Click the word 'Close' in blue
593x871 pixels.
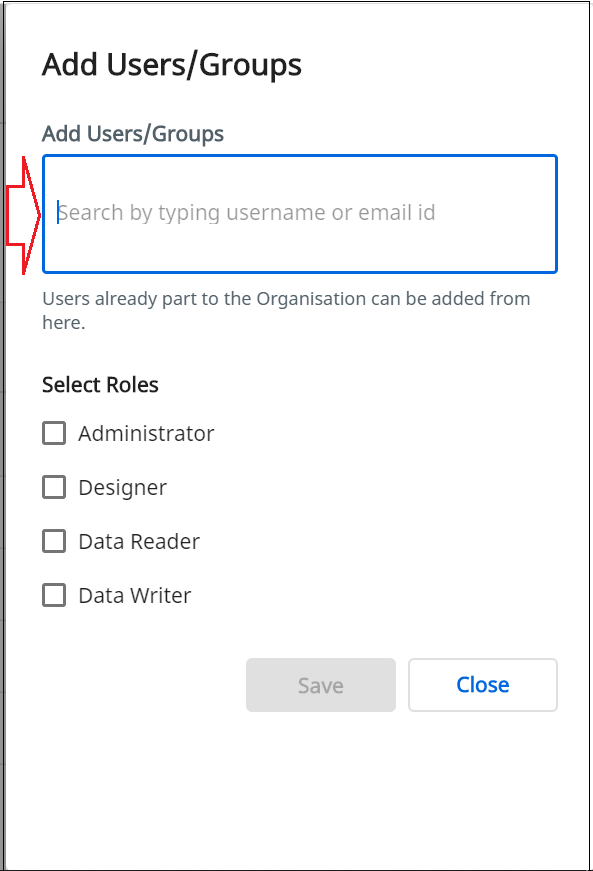click(x=483, y=685)
